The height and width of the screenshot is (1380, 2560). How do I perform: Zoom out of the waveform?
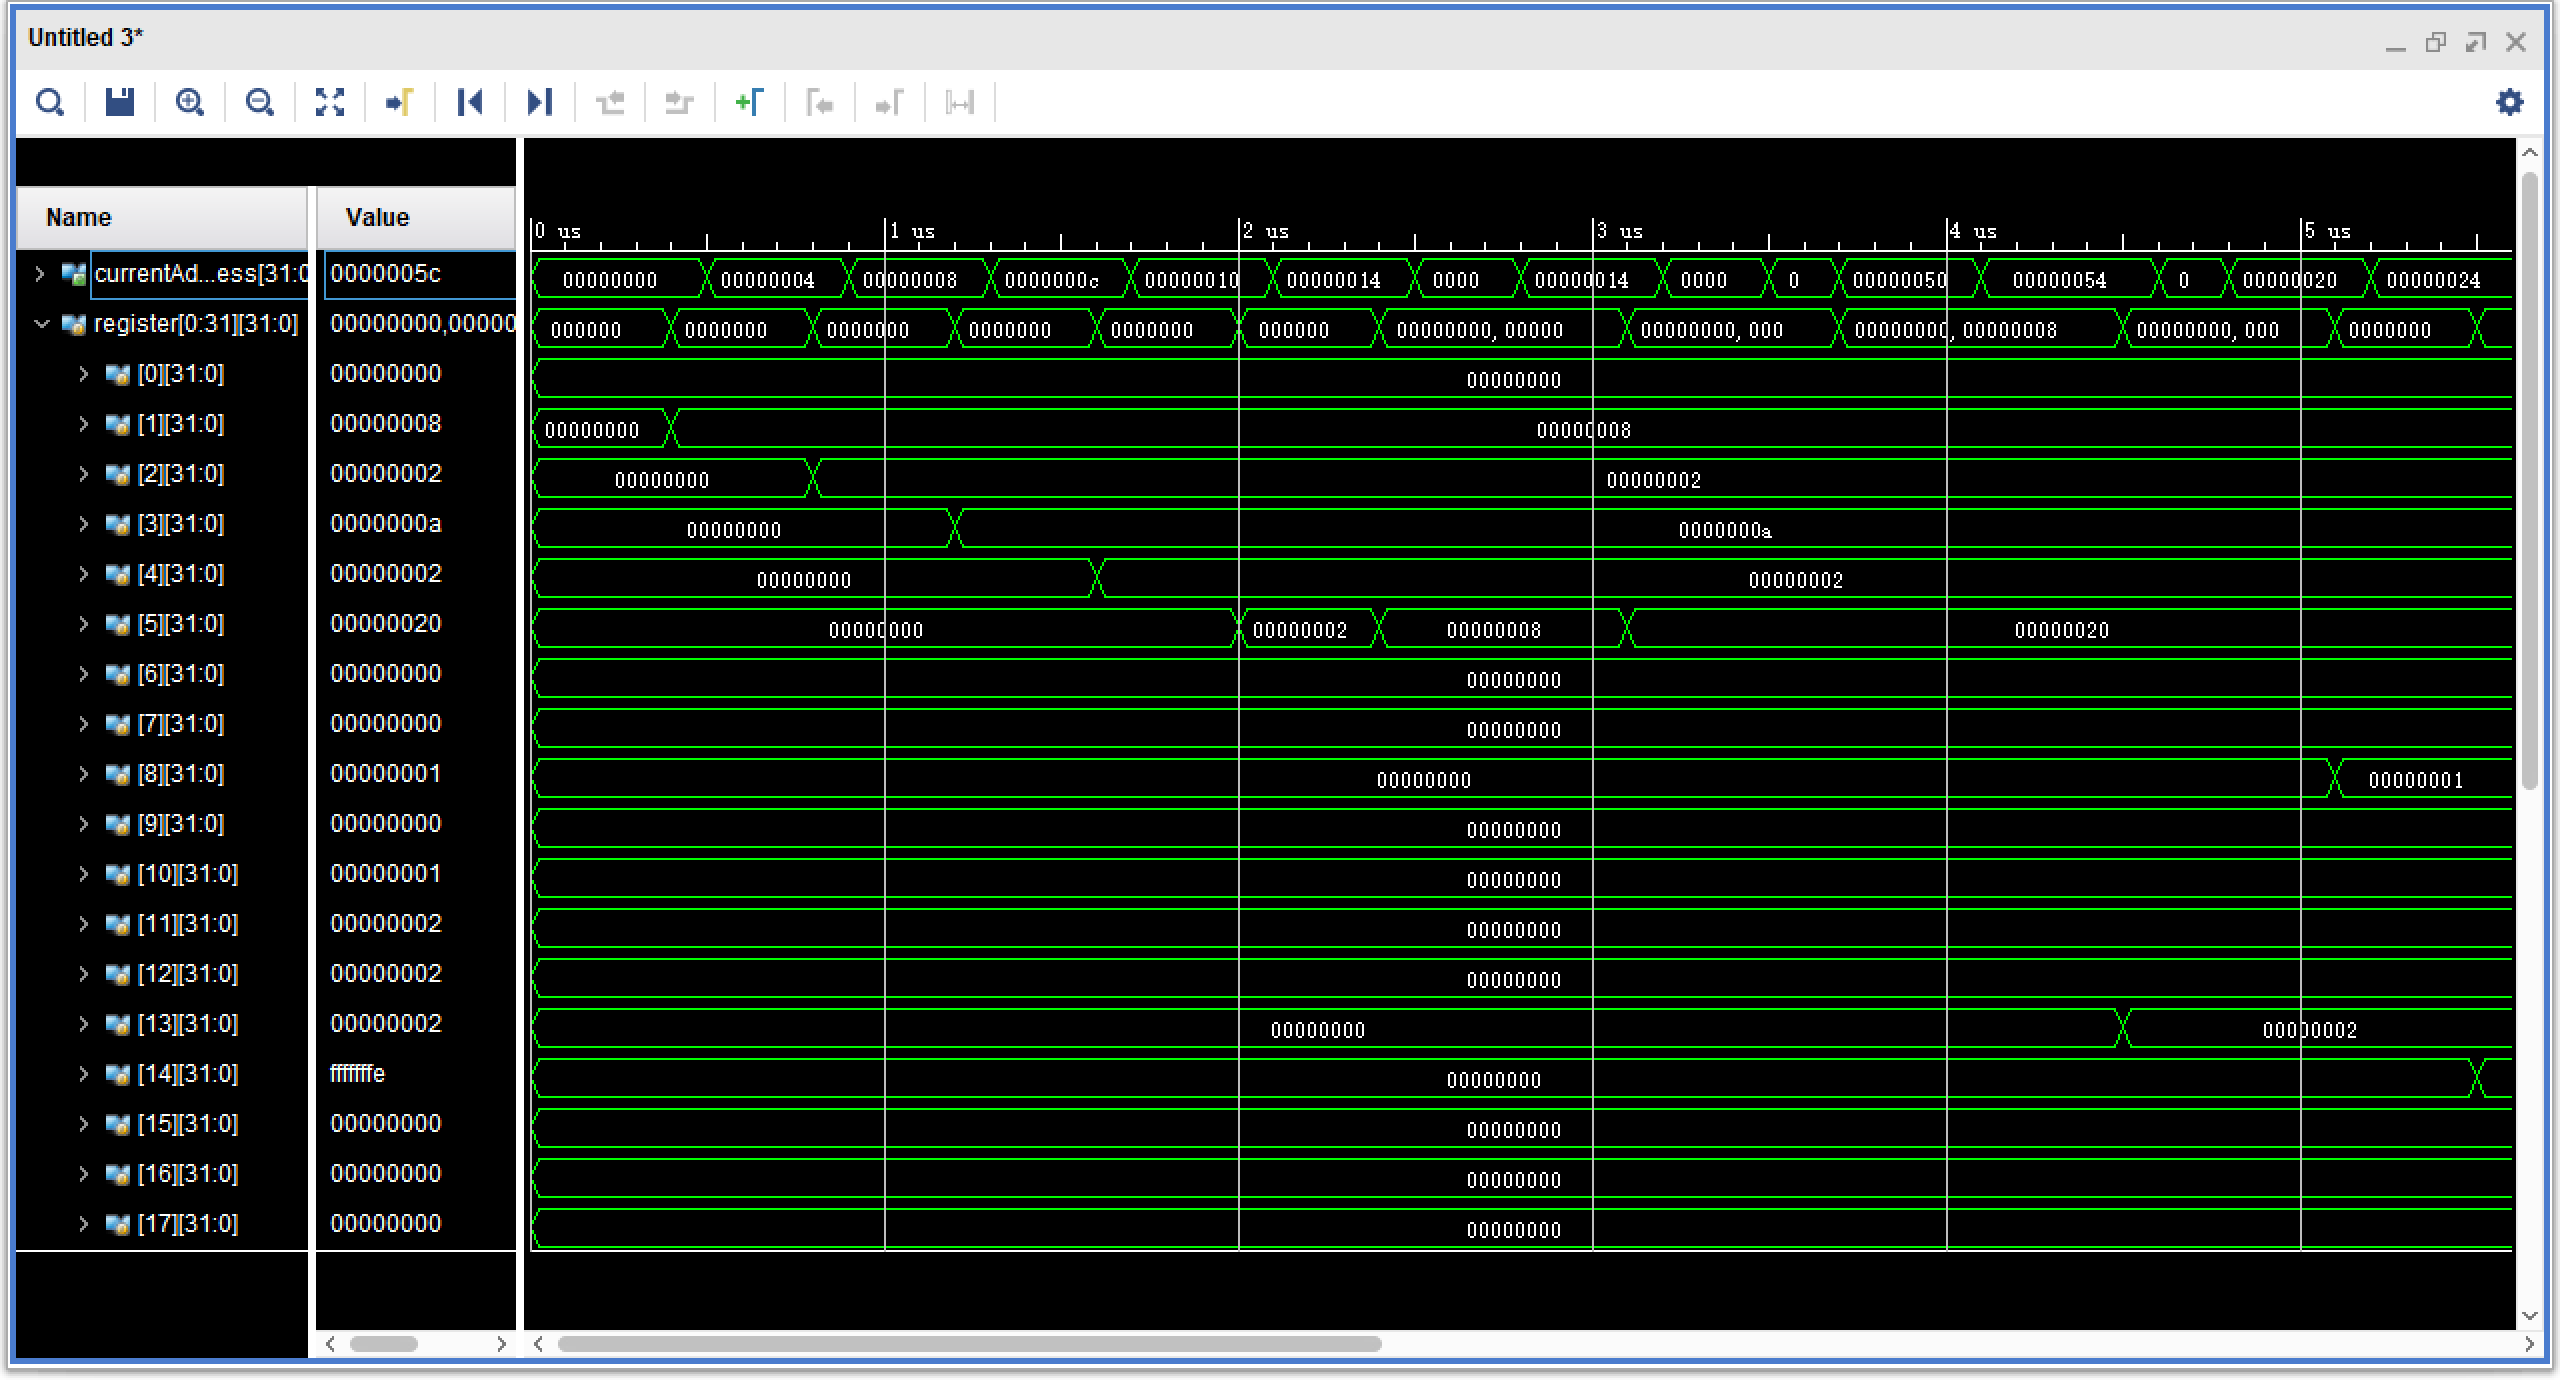pyautogui.click(x=260, y=102)
